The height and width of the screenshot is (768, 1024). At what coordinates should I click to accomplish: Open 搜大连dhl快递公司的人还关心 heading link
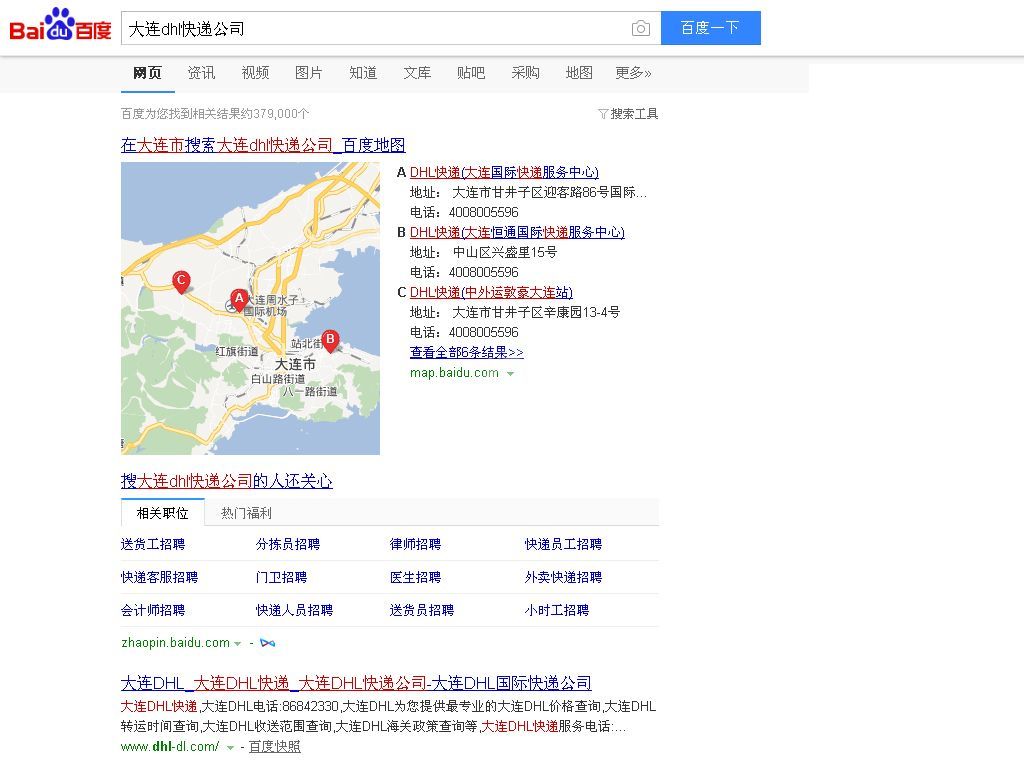227,481
